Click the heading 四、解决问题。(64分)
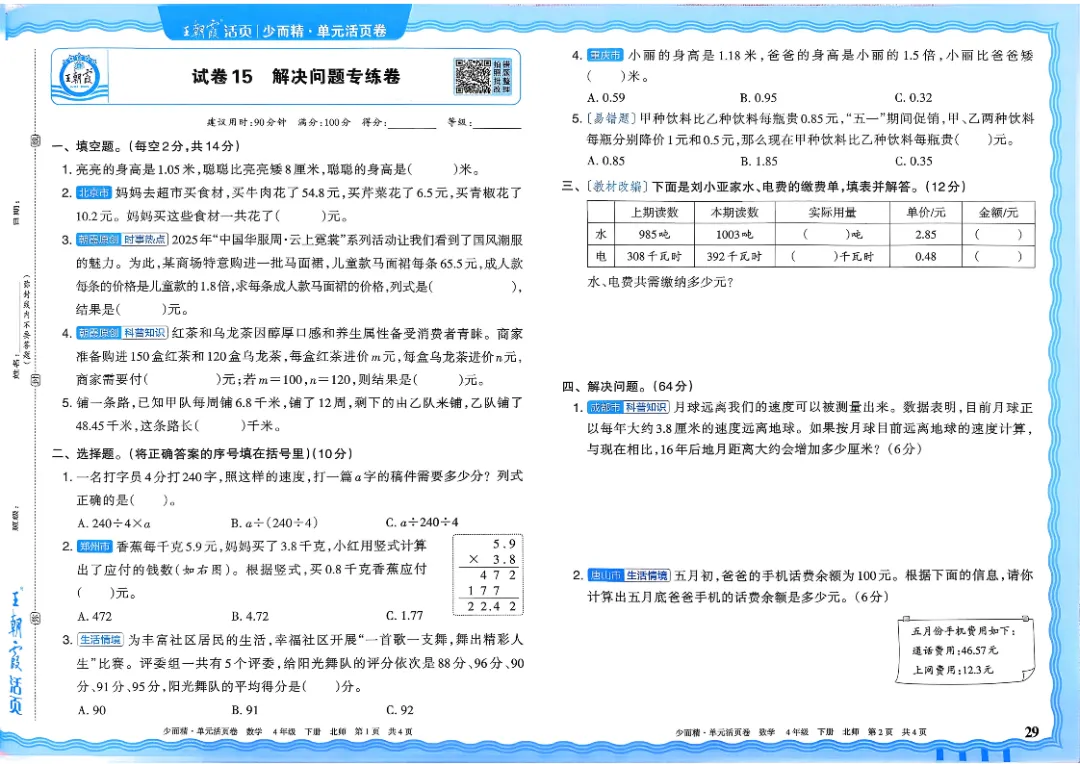The height and width of the screenshot is (764, 1080). click(627, 386)
